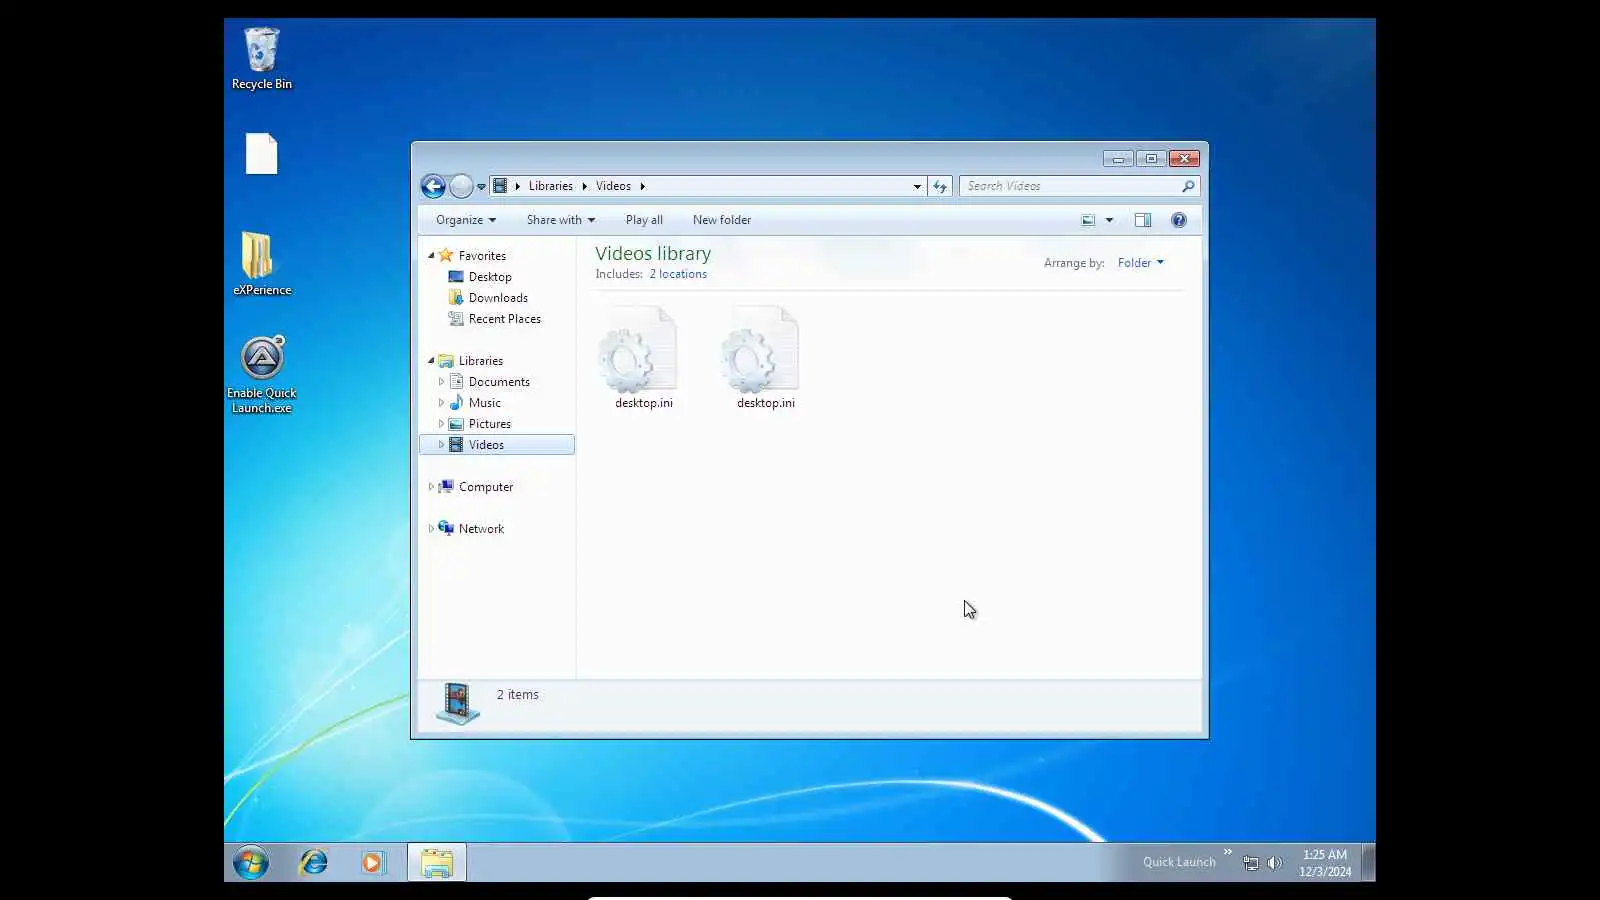Open Network in navigation pane
This screenshot has height=900, width=1600.
[x=481, y=529]
